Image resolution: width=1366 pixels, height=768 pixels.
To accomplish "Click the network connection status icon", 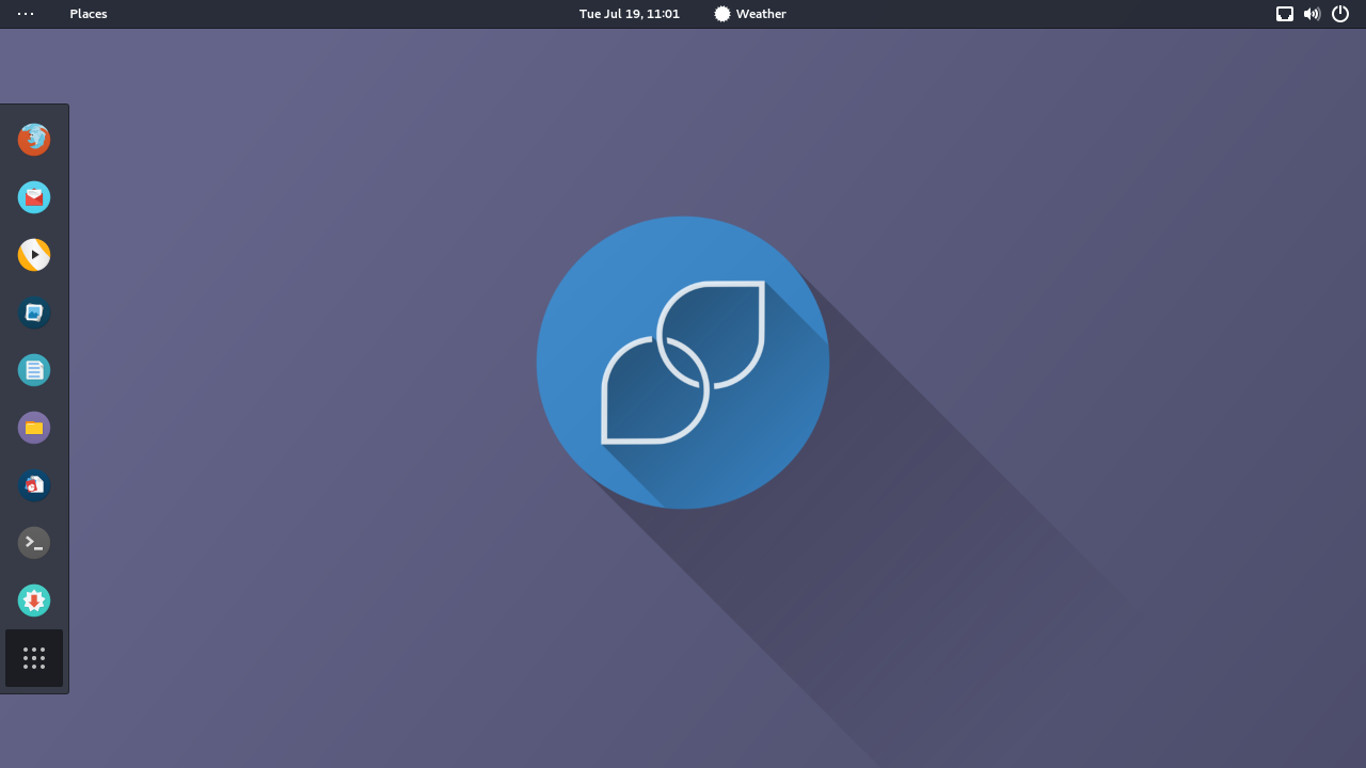I will coord(1284,14).
